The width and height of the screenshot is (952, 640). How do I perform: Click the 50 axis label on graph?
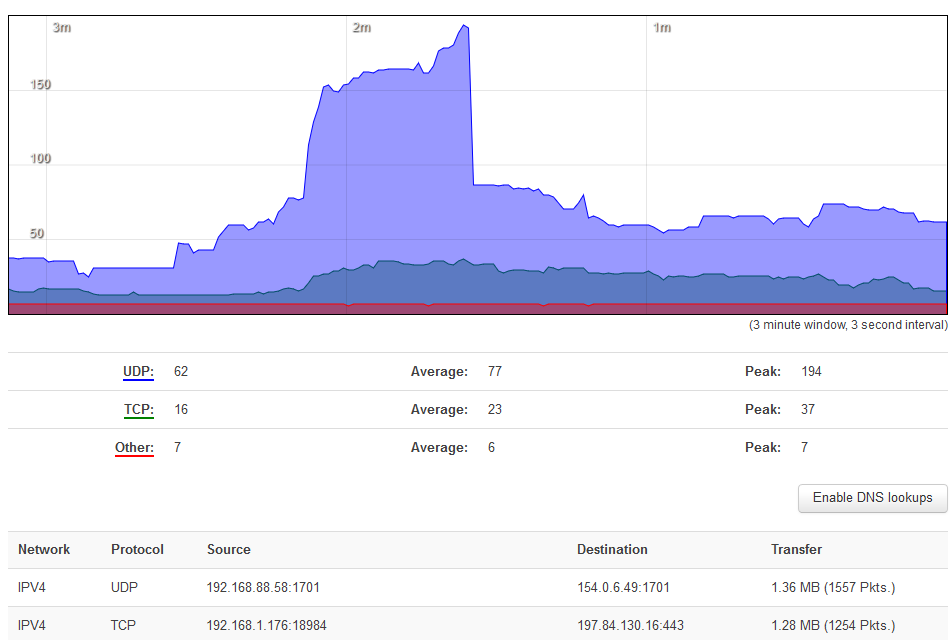point(37,233)
